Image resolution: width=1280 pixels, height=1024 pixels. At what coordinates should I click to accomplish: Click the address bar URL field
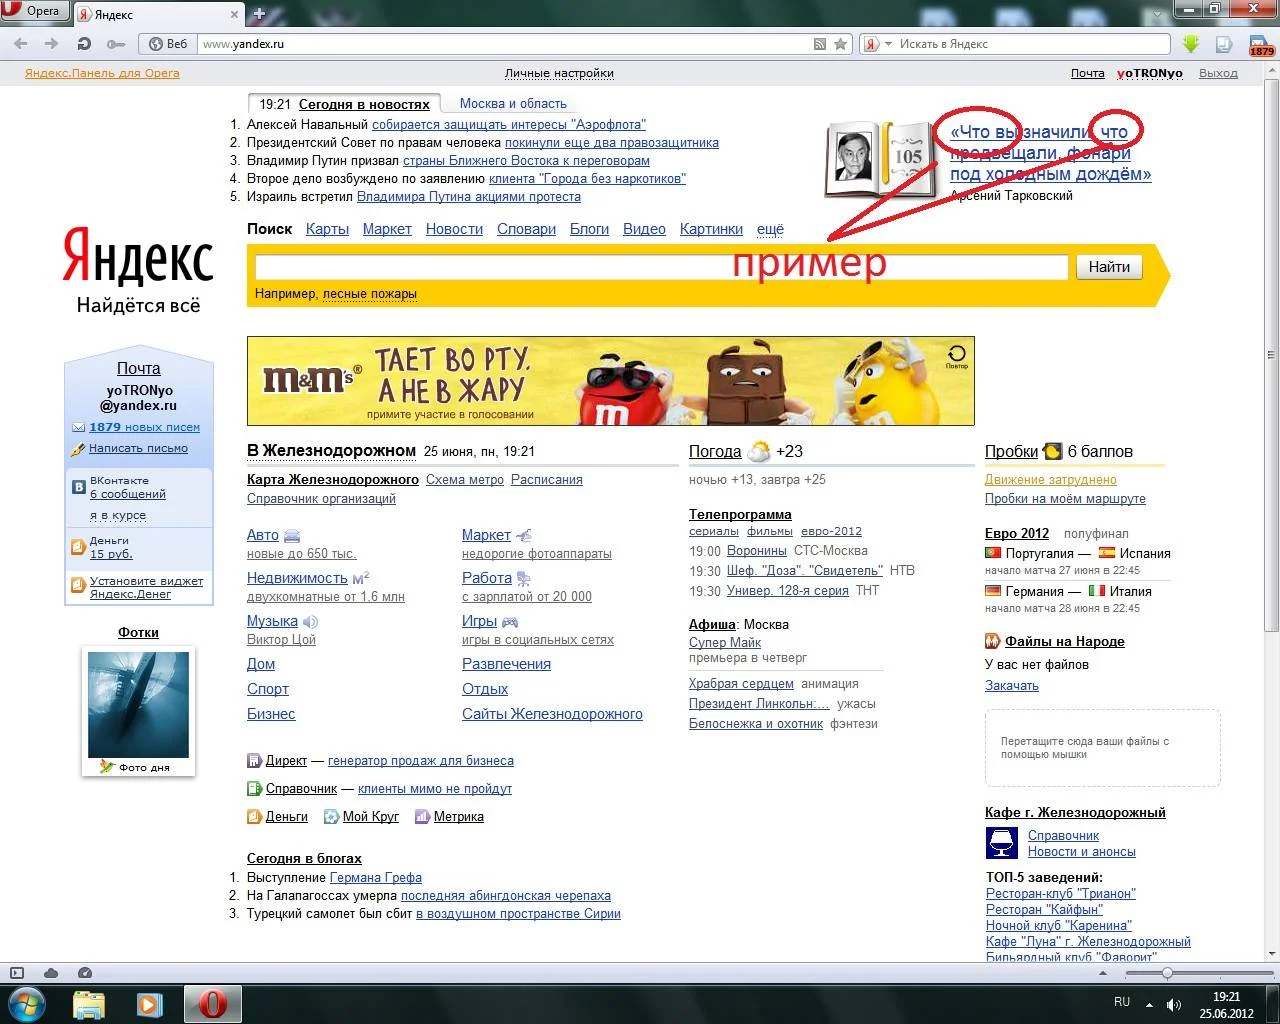point(503,44)
